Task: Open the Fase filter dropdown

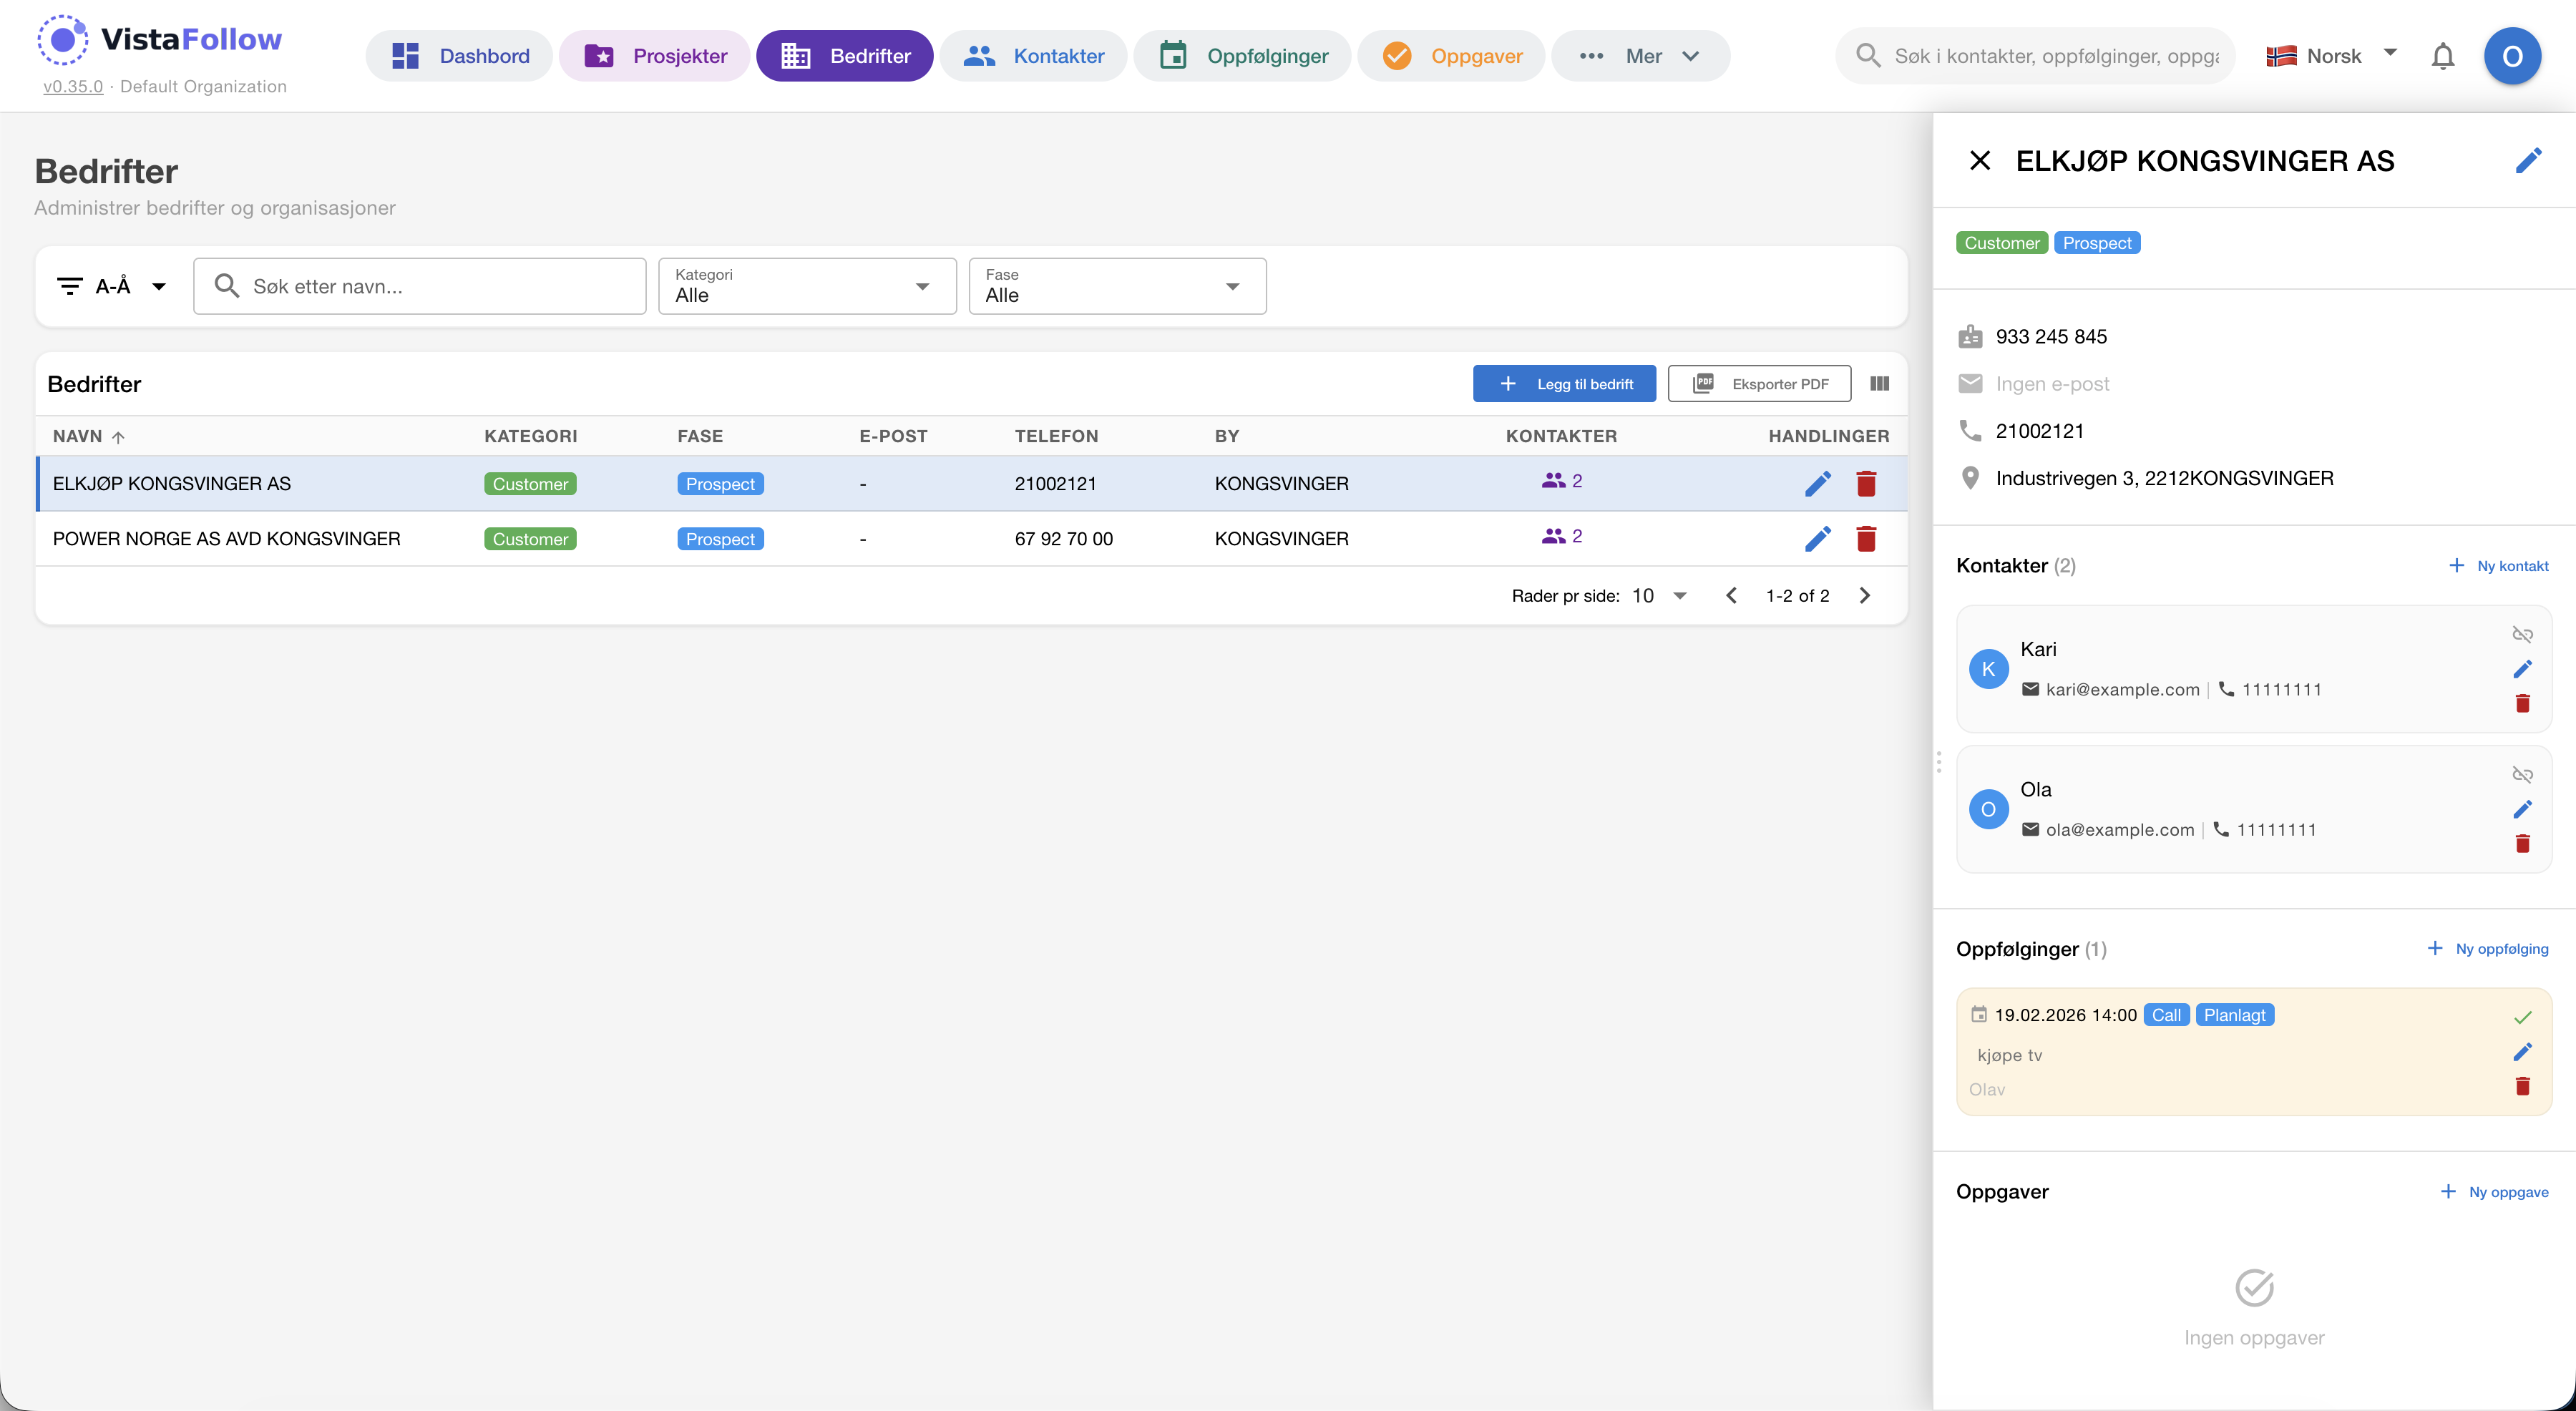Action: (x=1116, y=287)
